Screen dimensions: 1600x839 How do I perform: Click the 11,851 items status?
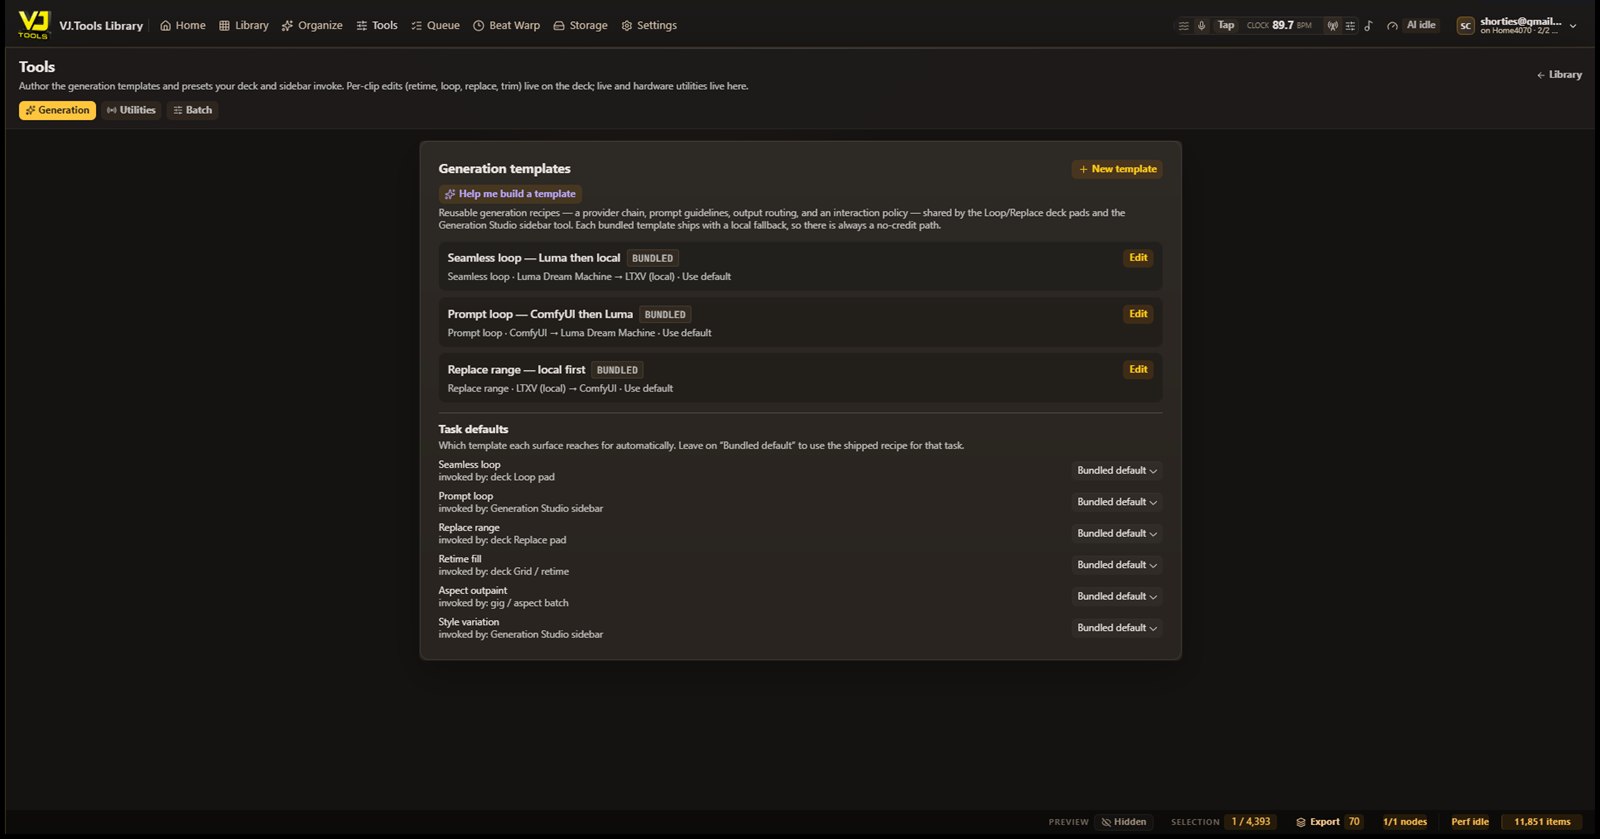(x=1542, y=822)
